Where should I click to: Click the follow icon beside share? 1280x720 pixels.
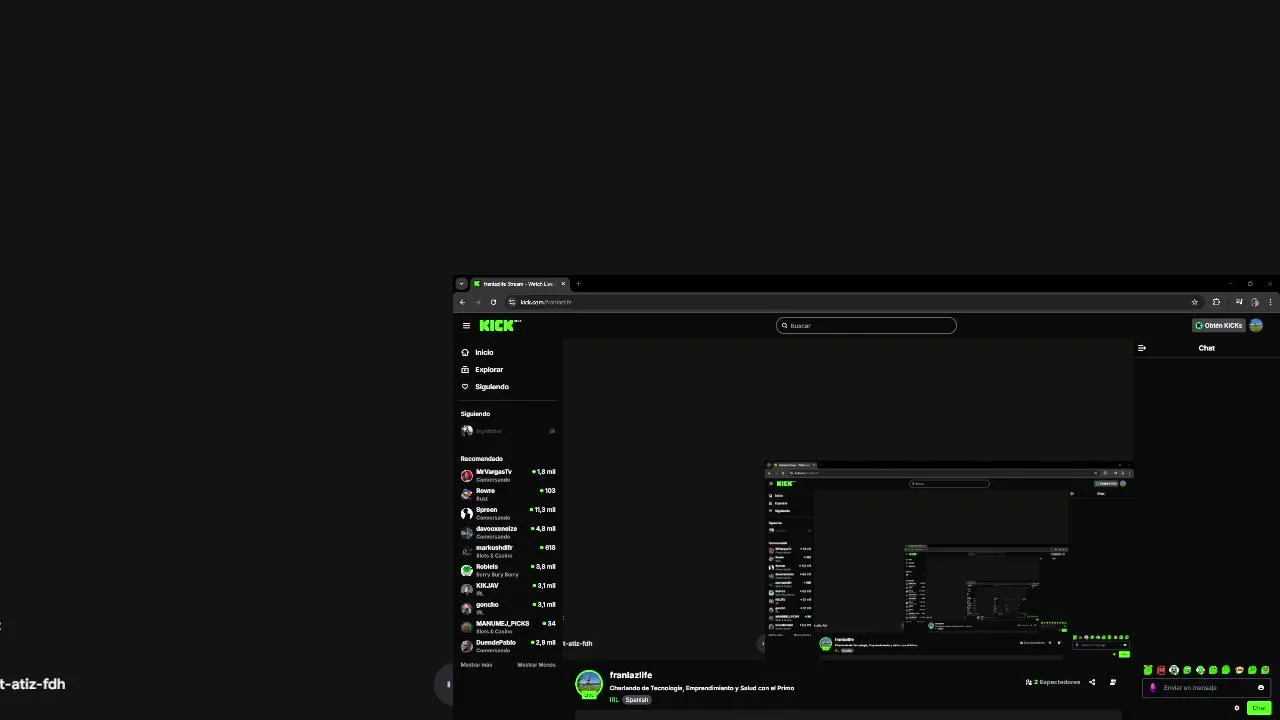tap(1113, 682)
